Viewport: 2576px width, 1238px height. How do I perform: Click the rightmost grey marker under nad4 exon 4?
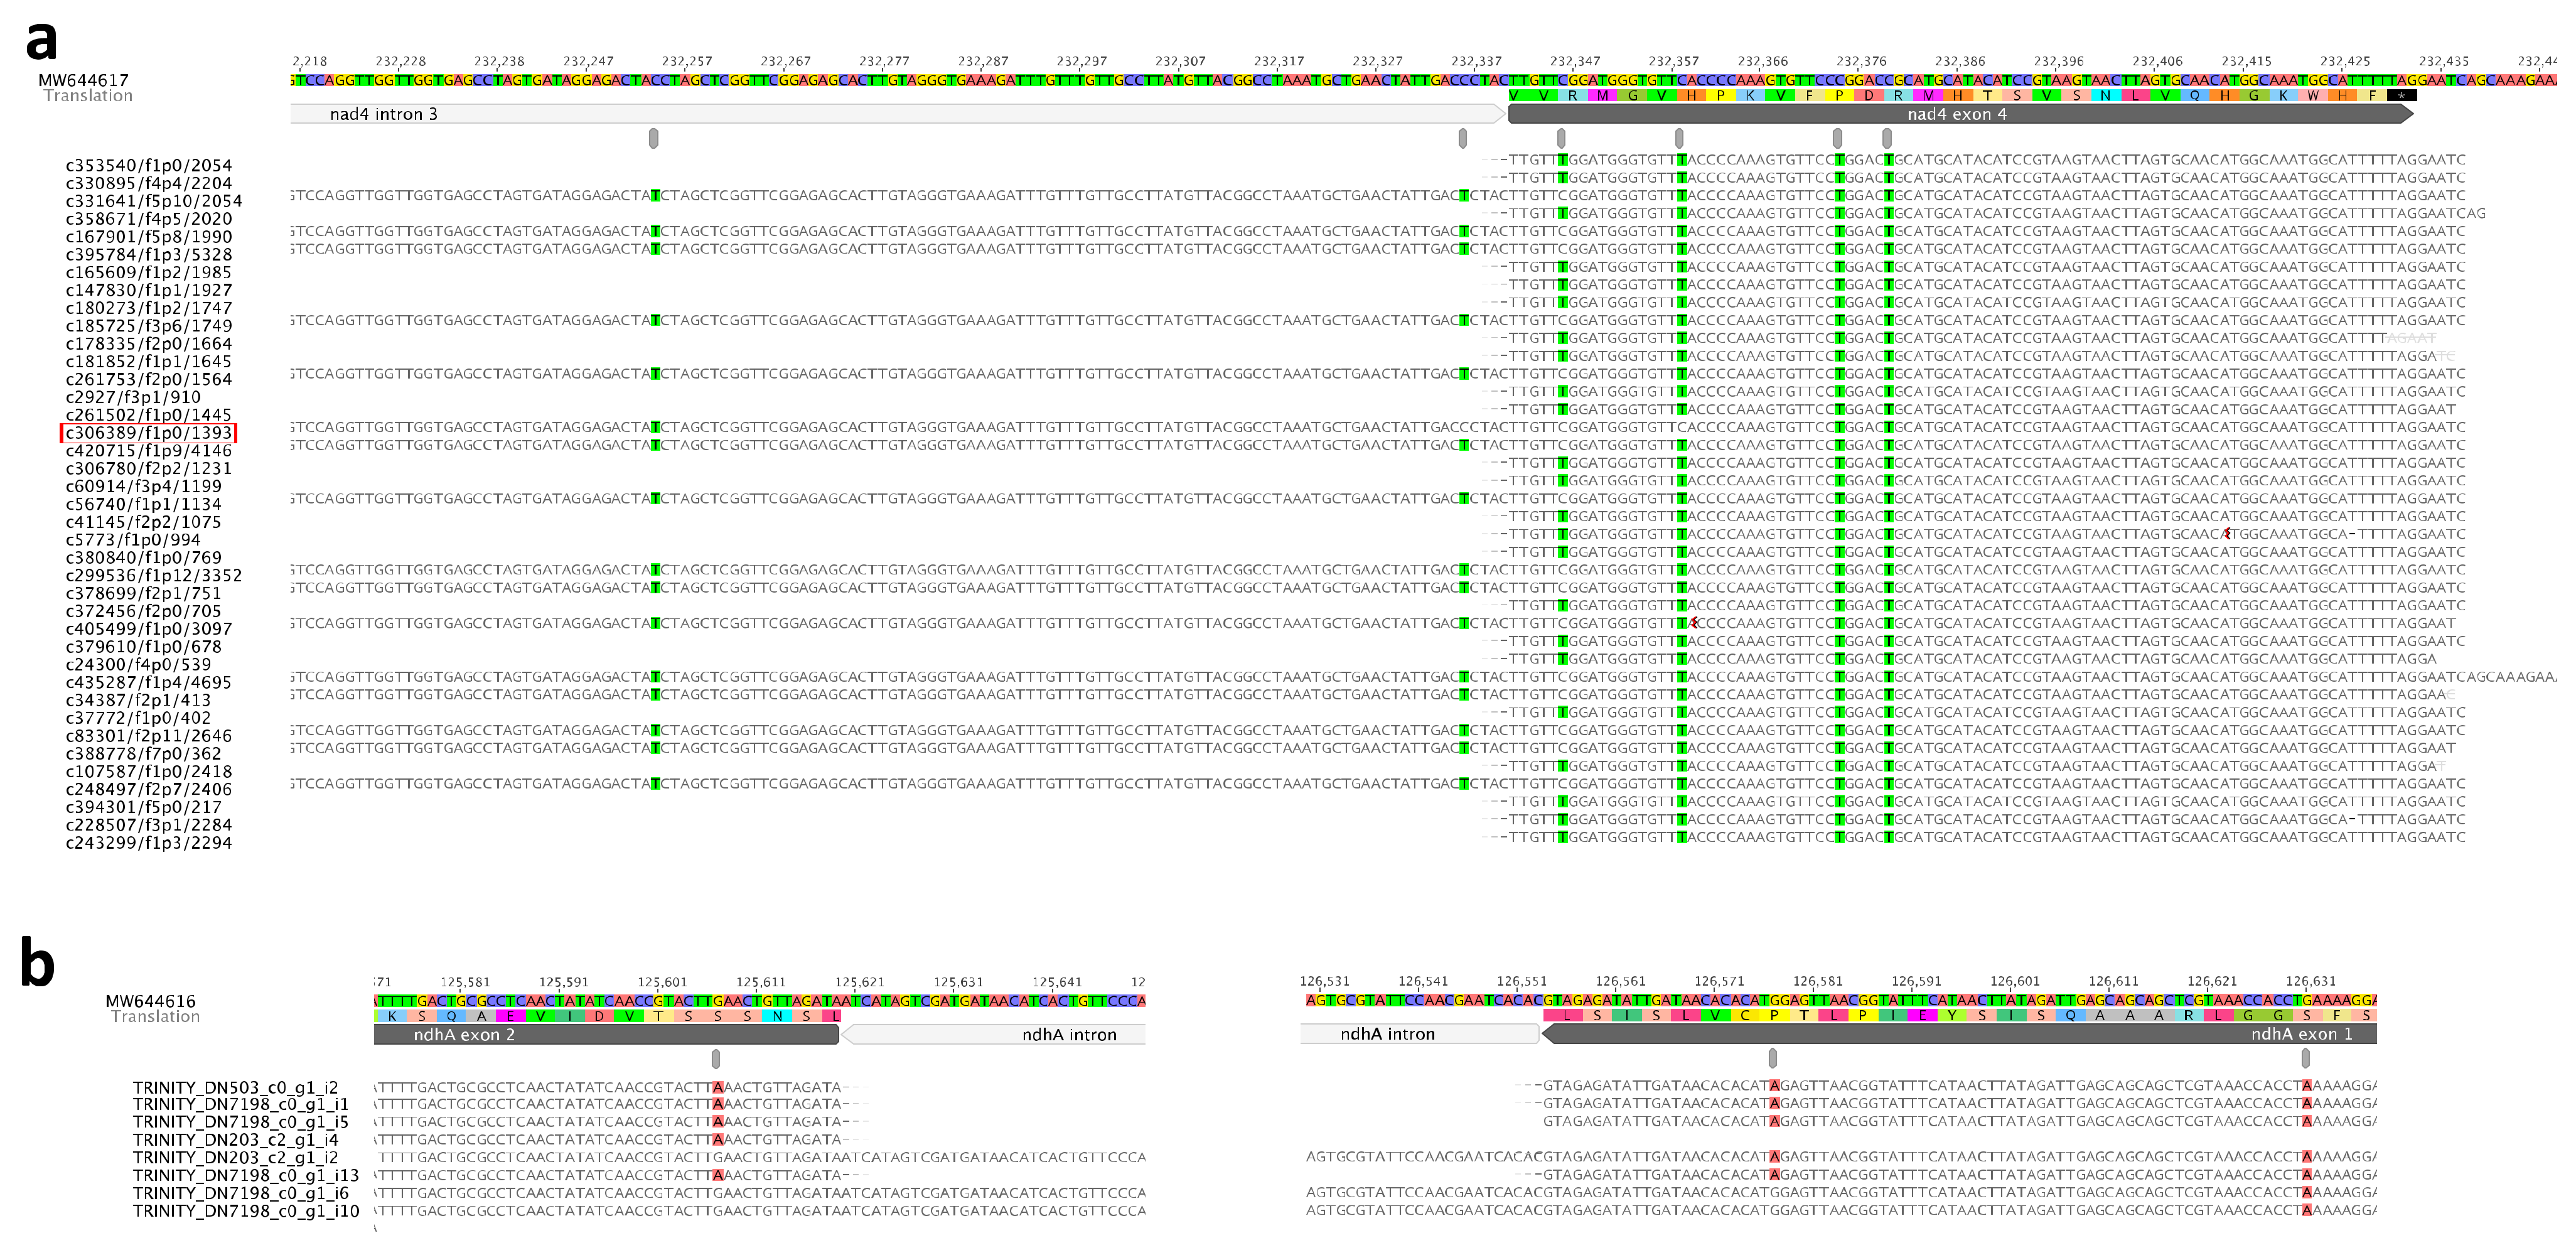1886,138
